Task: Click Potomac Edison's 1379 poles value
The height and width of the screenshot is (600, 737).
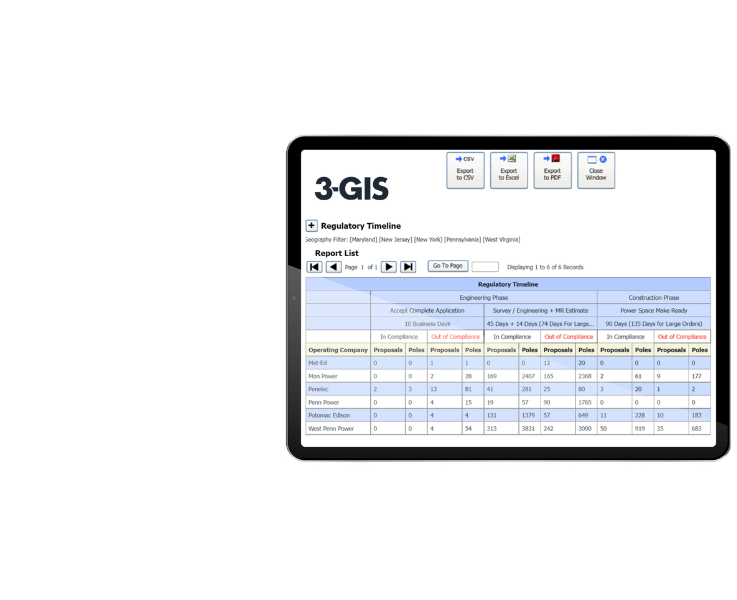Action: [528, 416]
